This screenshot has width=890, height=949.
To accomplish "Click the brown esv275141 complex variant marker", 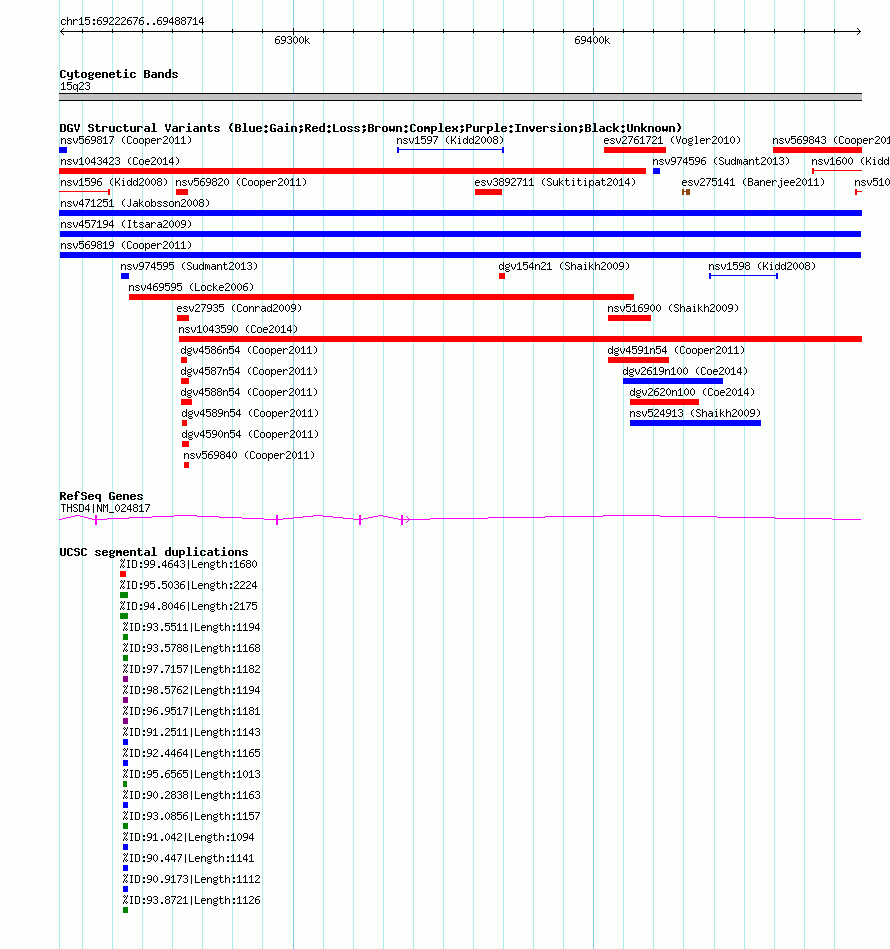I will (686, 192).
